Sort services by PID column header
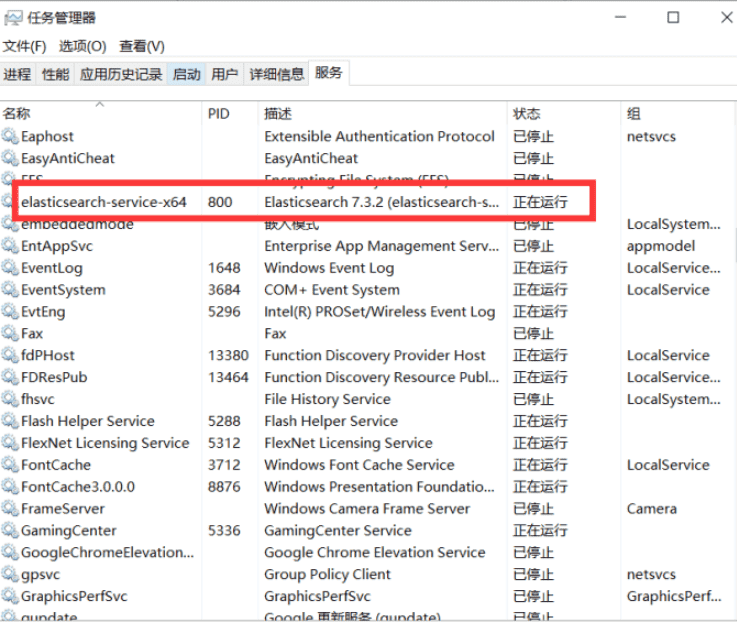This screenshot has width=737, height=626. coord(229,113)
